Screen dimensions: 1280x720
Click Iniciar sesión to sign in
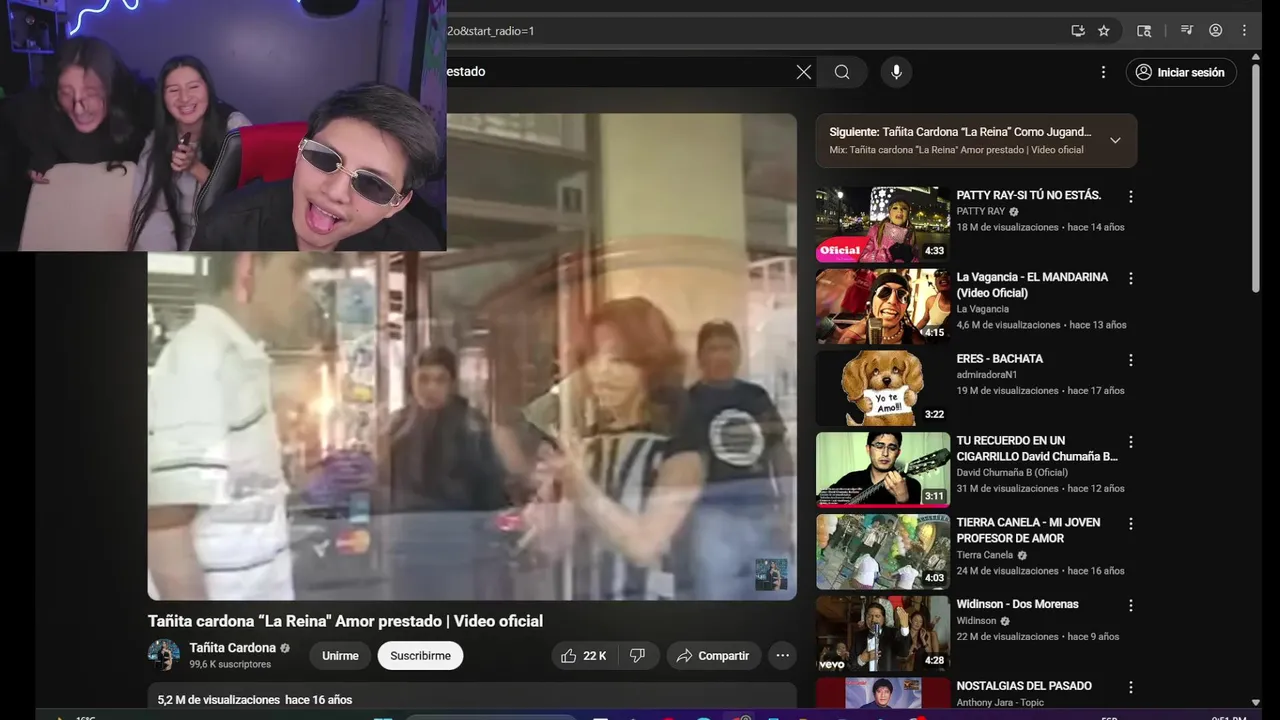pyautogui.click(x=1181, y=72)
